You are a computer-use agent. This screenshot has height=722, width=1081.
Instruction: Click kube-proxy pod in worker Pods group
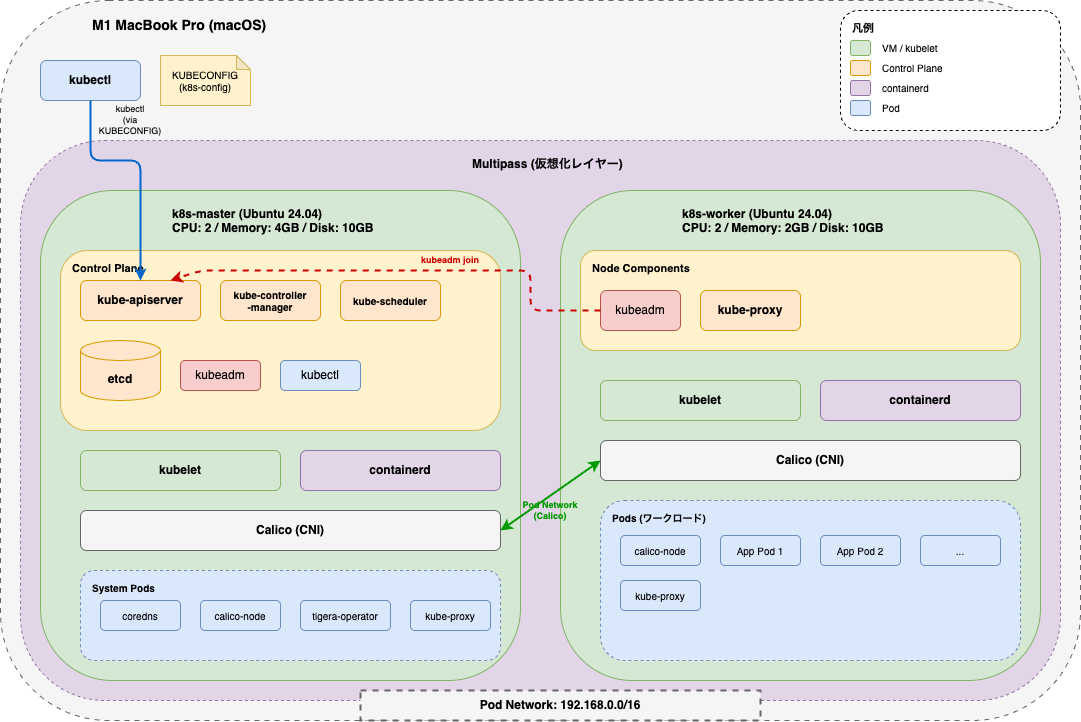tap(660, 596)
